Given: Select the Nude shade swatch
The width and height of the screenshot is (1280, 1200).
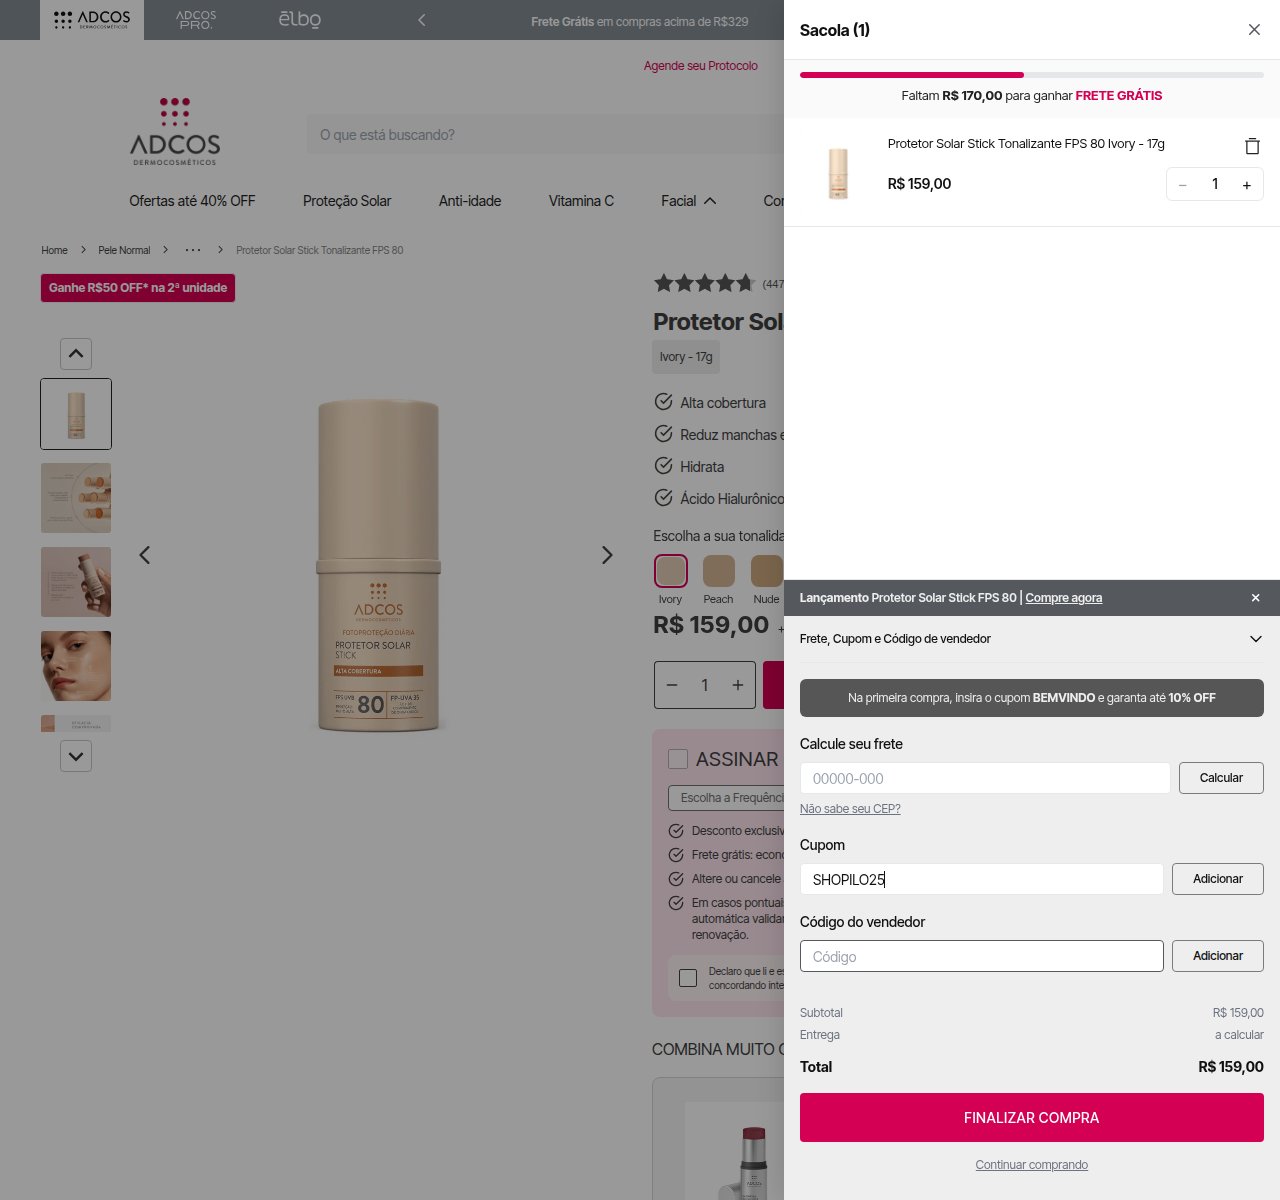Looking at the screenshot, I should pyautogui.click(x=766, y=571).
